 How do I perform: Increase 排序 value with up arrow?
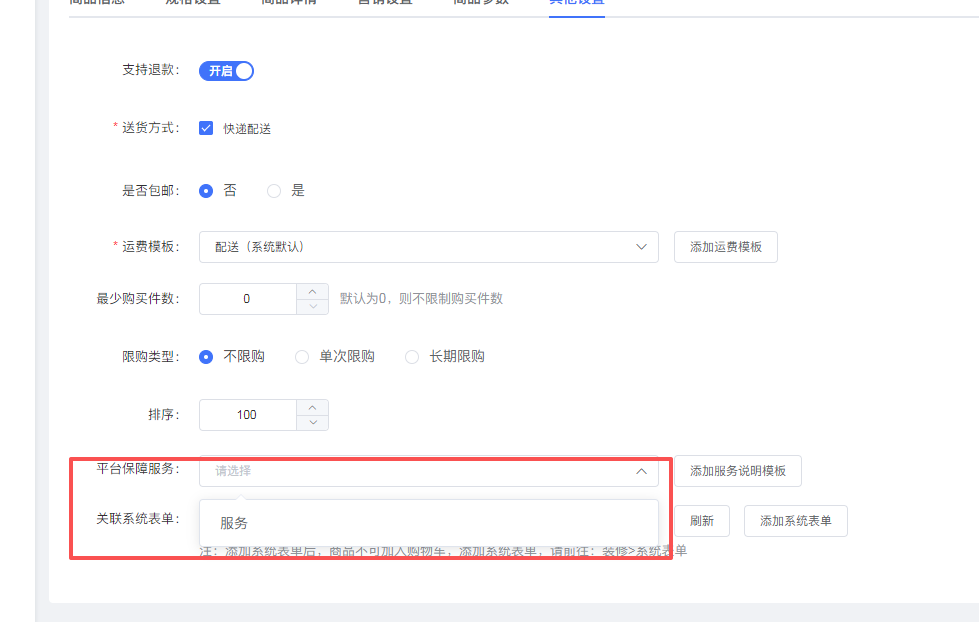313,407
